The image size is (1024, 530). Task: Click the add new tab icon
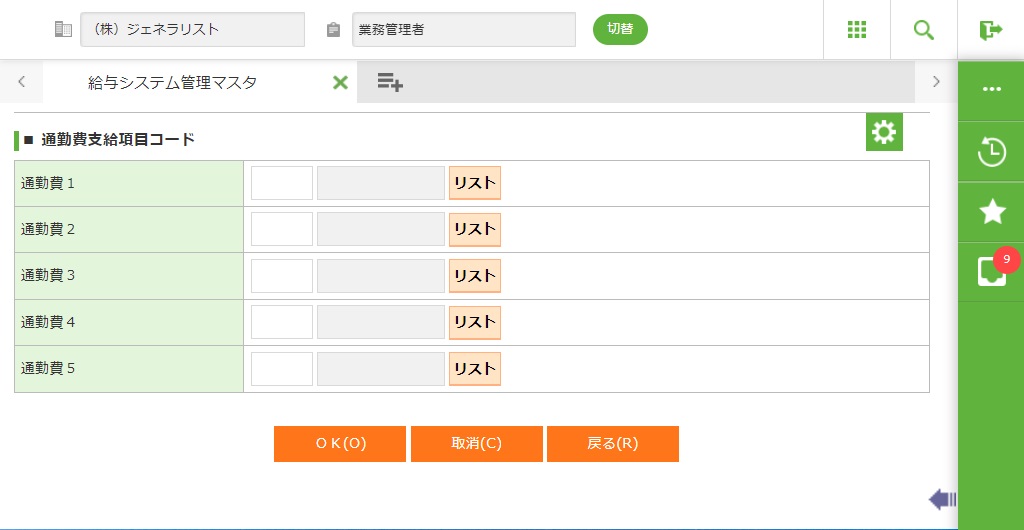[390, 82]
